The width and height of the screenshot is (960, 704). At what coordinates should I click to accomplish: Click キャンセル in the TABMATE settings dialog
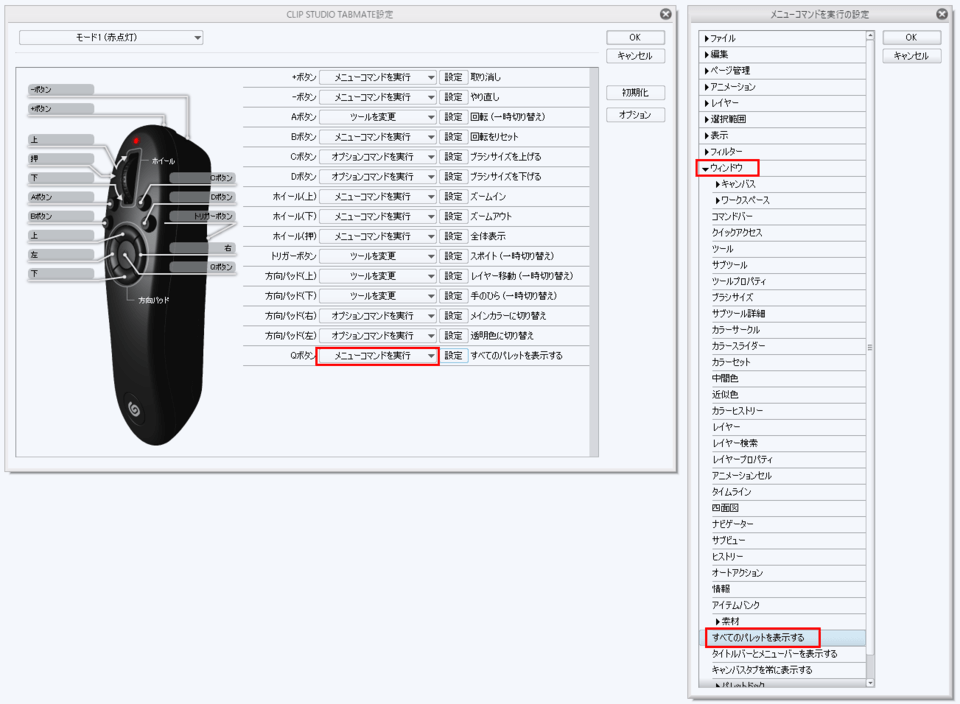click(635, 56)
